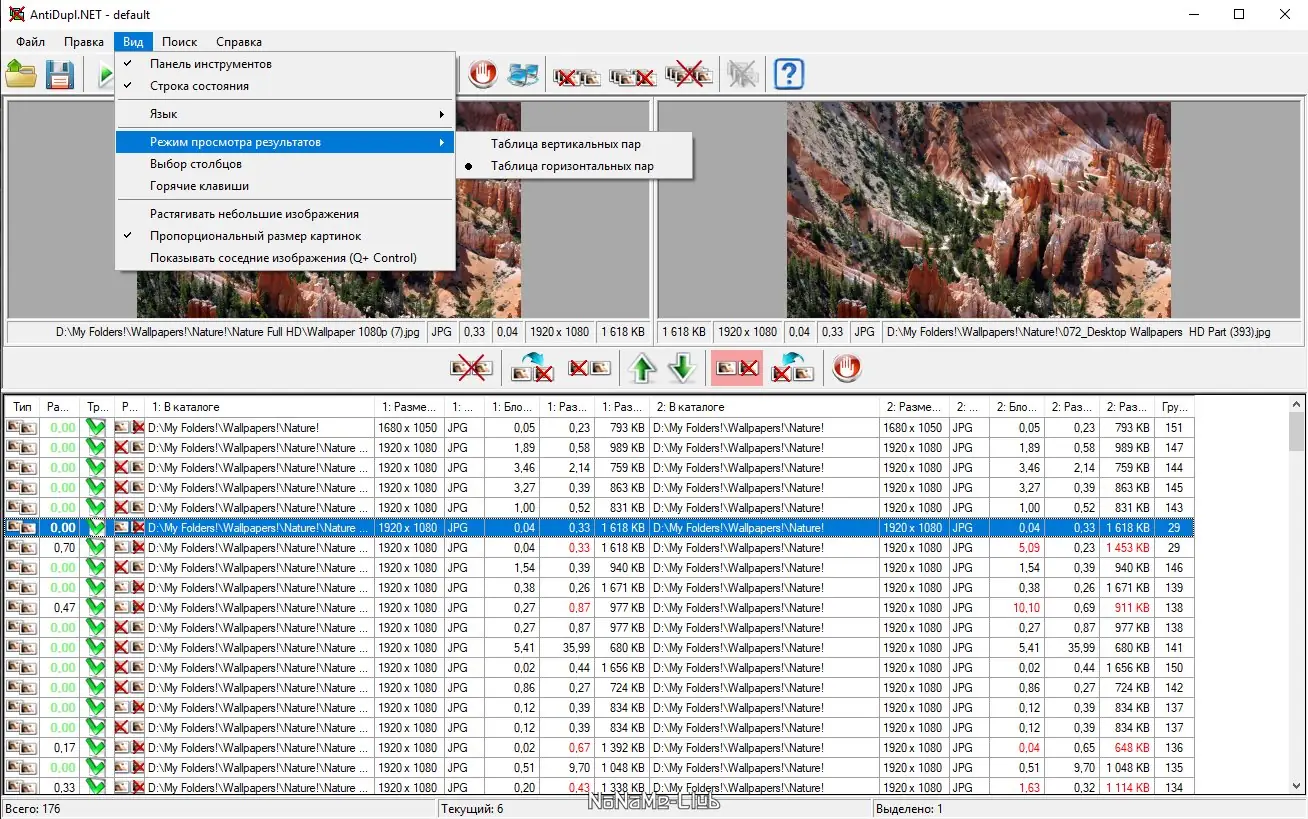Click the refresh results computers icon
Image resolution: width=1308 pixels, height=819 pixels.
523,74
